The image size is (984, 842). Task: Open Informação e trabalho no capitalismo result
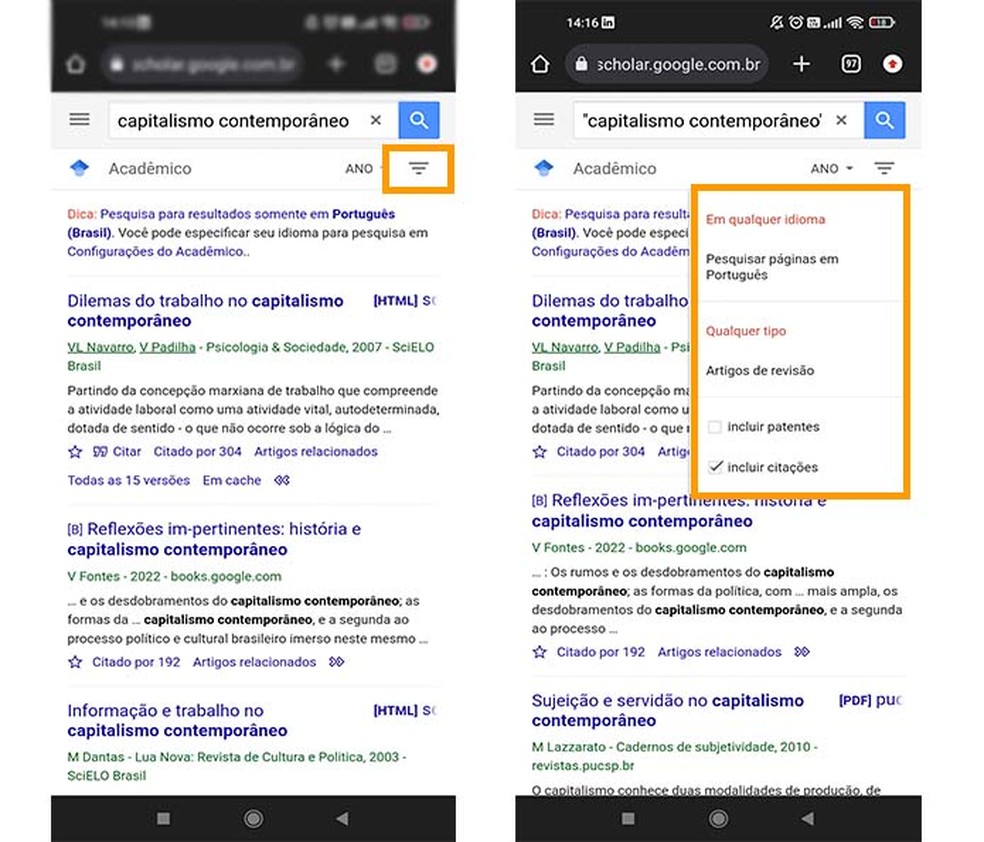[x=177, y=720]
